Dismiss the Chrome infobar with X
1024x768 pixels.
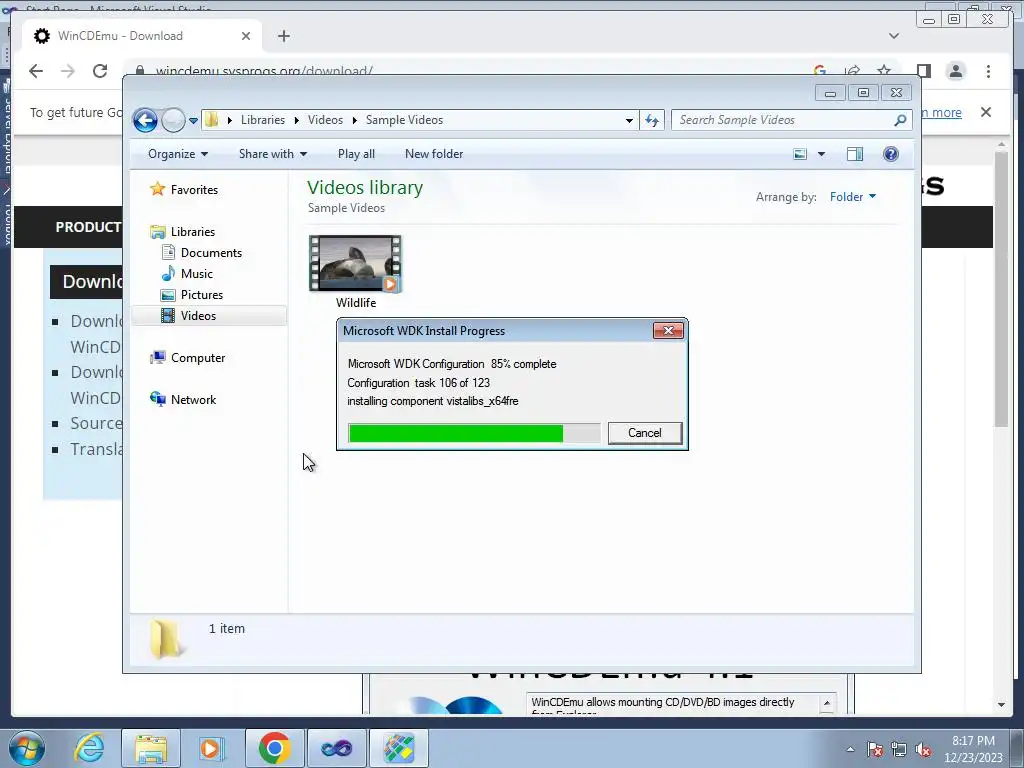pyautogui.click(x=986, y=112)
